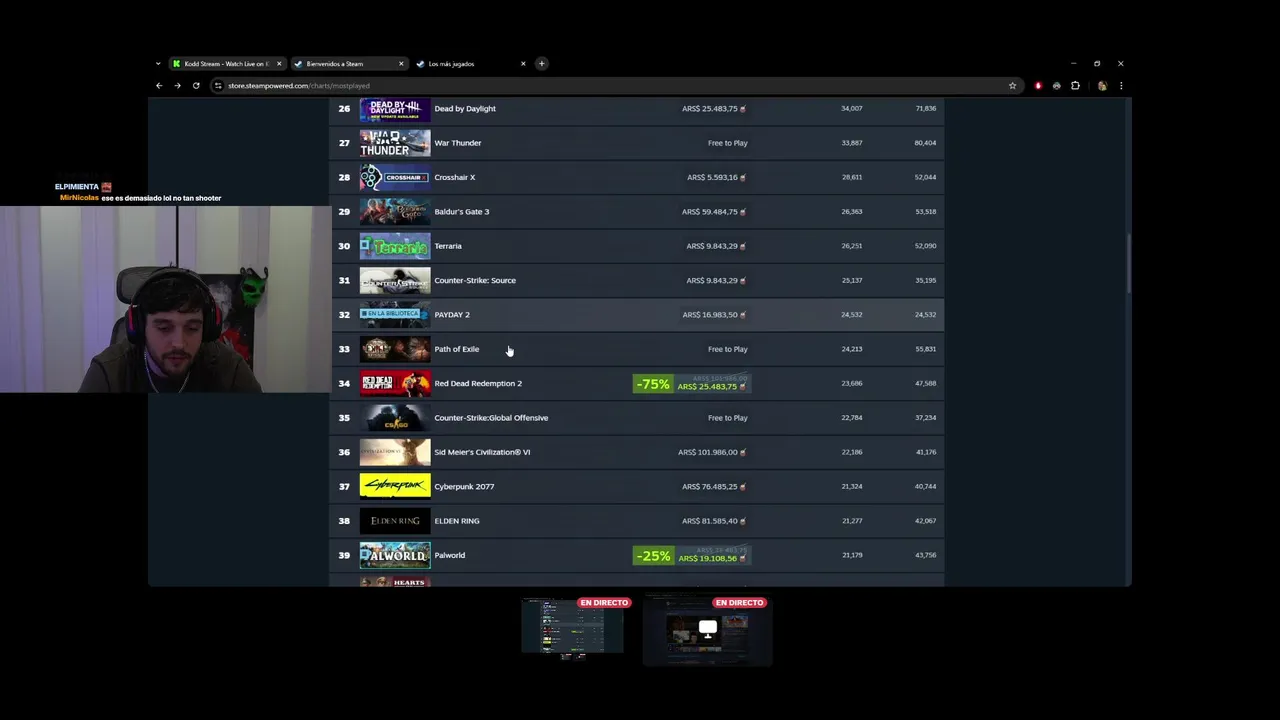
Task: Open War Thunder title link
Action: tap(458, 143)
